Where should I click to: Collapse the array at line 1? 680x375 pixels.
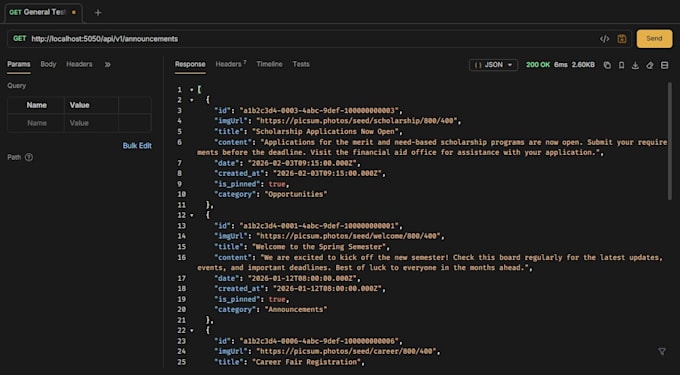(191, 90)
